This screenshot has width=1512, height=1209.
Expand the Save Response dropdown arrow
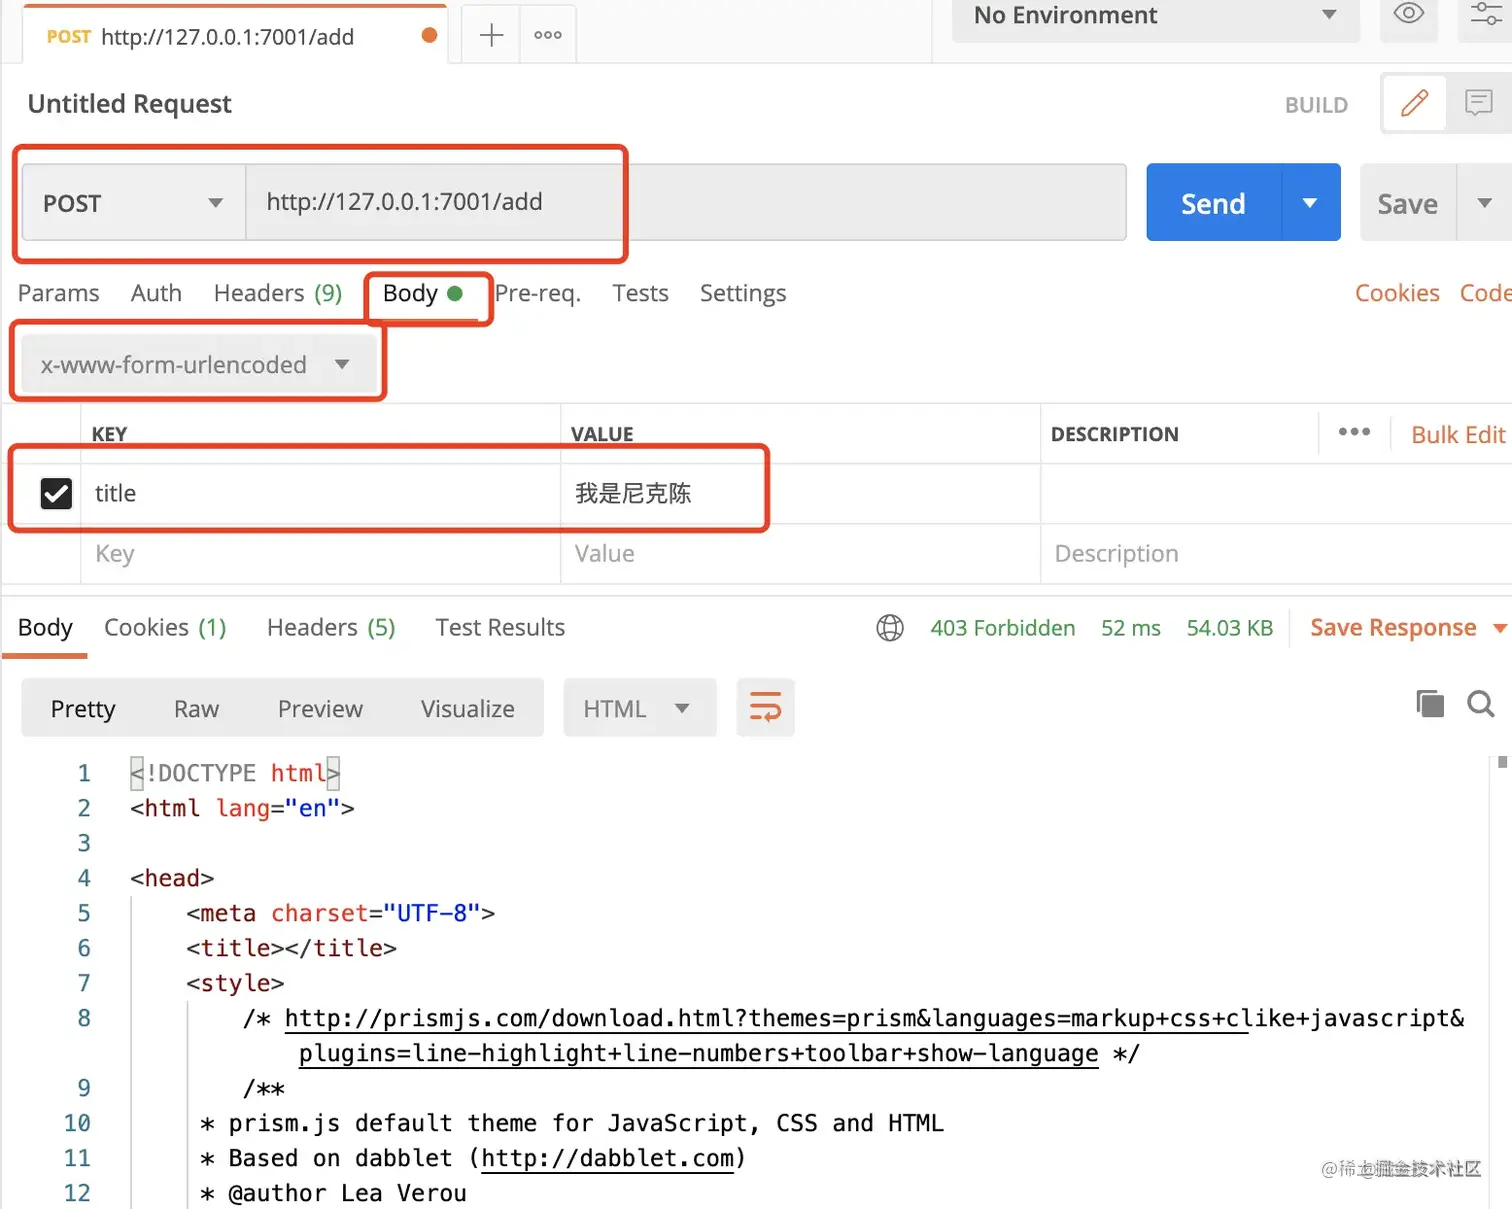click(x=1499, y=628)
